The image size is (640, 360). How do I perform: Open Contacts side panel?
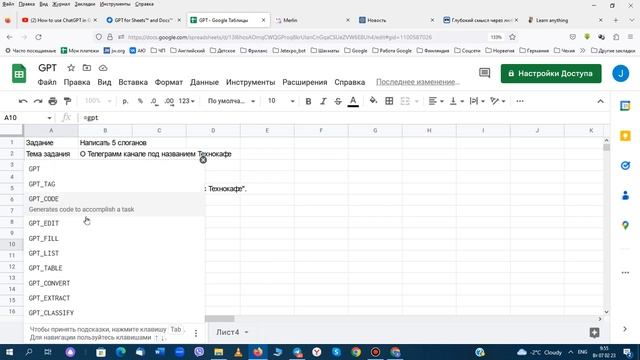point(625,196)
